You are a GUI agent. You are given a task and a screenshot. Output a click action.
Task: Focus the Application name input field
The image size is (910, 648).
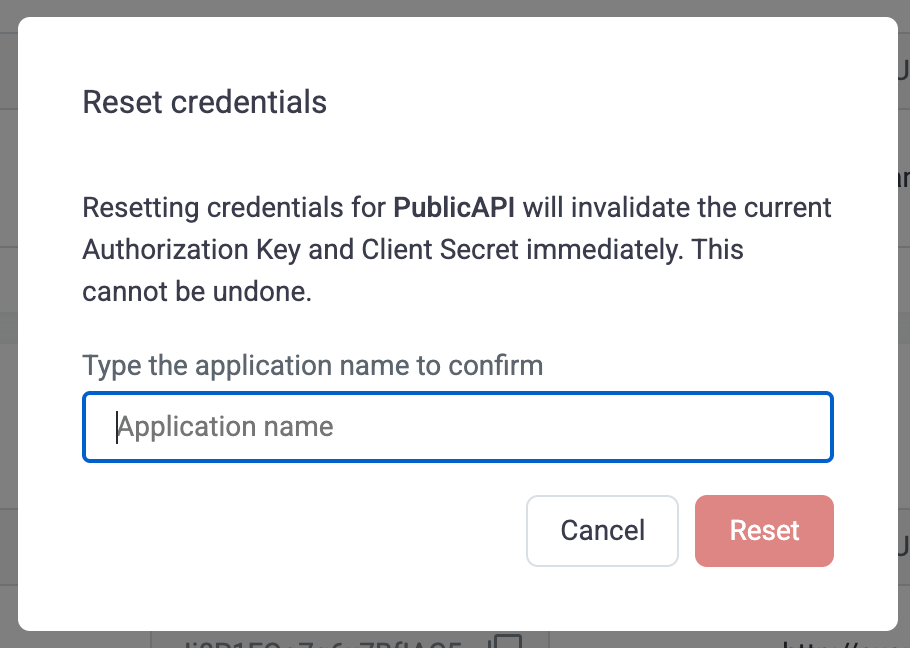458,427
